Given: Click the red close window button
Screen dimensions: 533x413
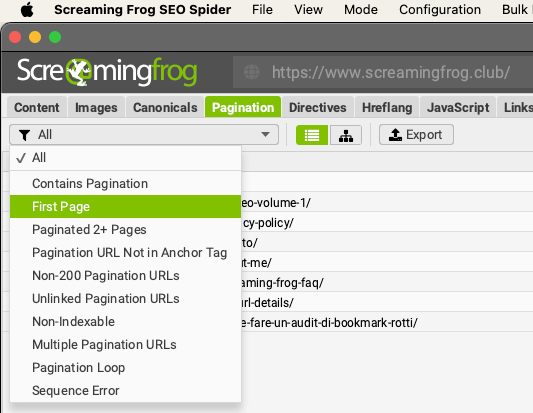Looking at the screenshot, I should click(x=15, y=37).
